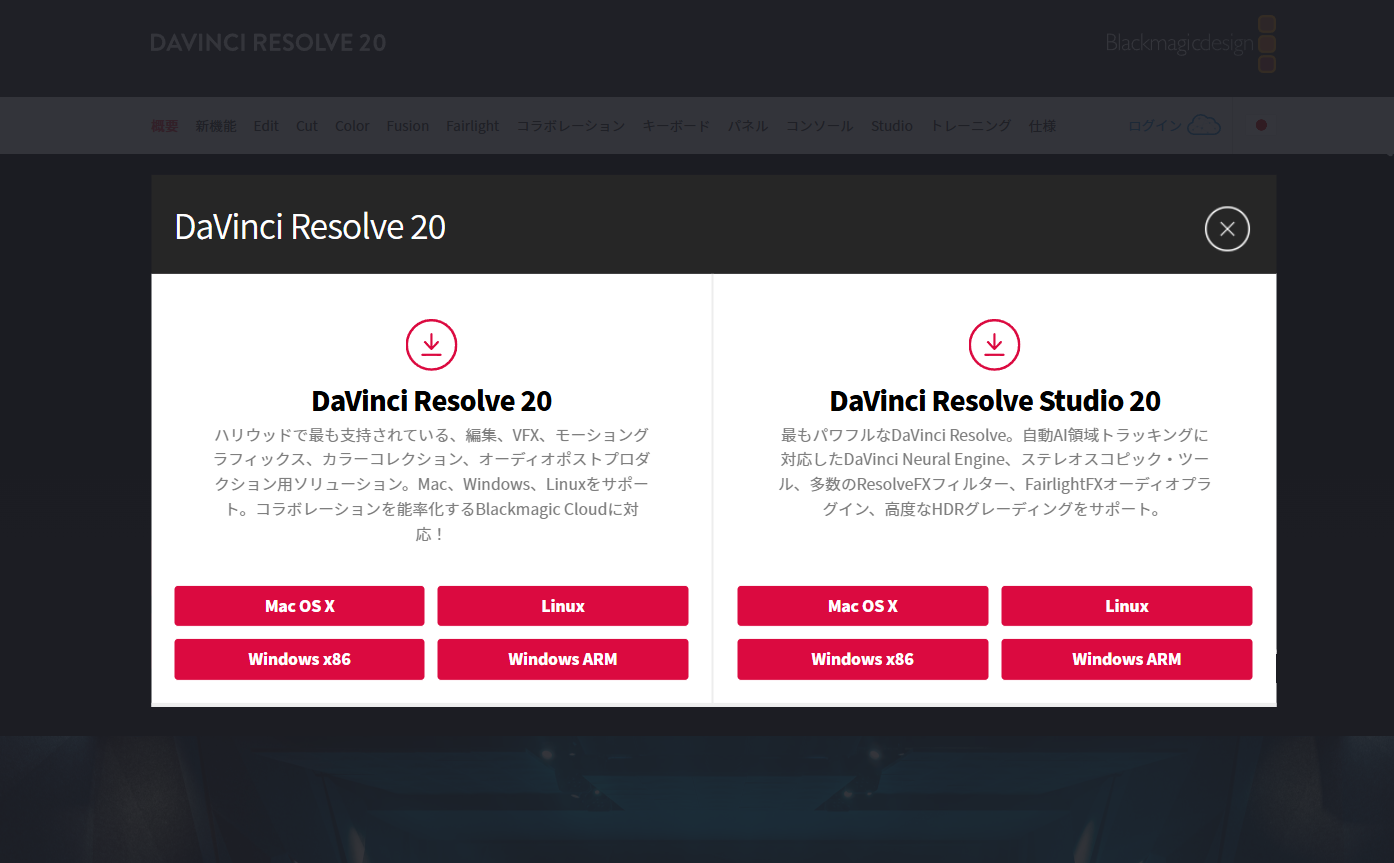This screenshot has width=1394, height=863.
Task: Switch to the Fairlight navigation tab
Action: coord(472,126)
